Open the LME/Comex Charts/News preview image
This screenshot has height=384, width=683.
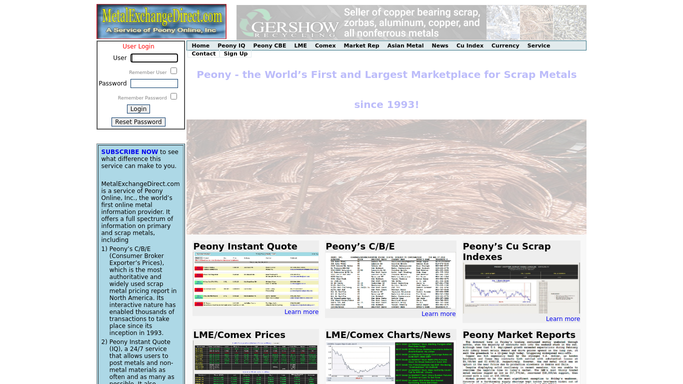tap(391, 363)
